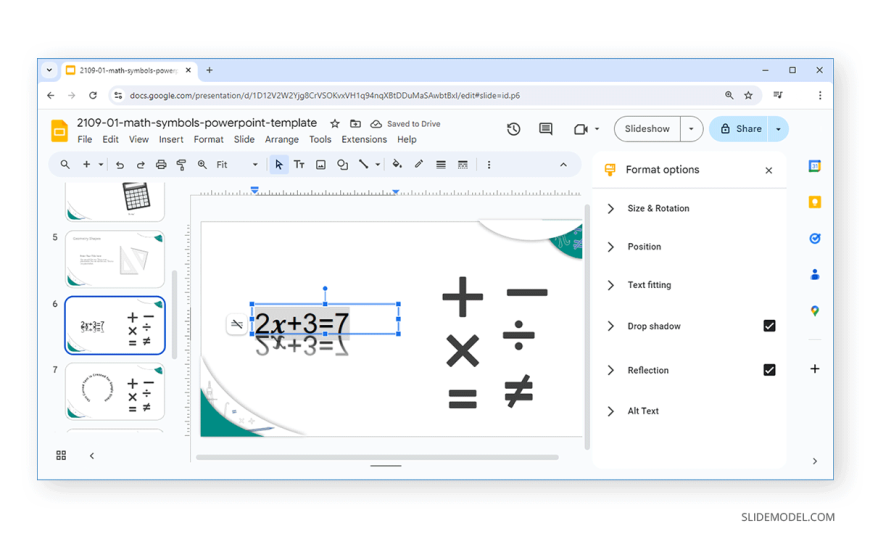Screen dimensions: 870x539
Task: Open the Slideshow options dropdown arrow
Action: tap(691, 129)
